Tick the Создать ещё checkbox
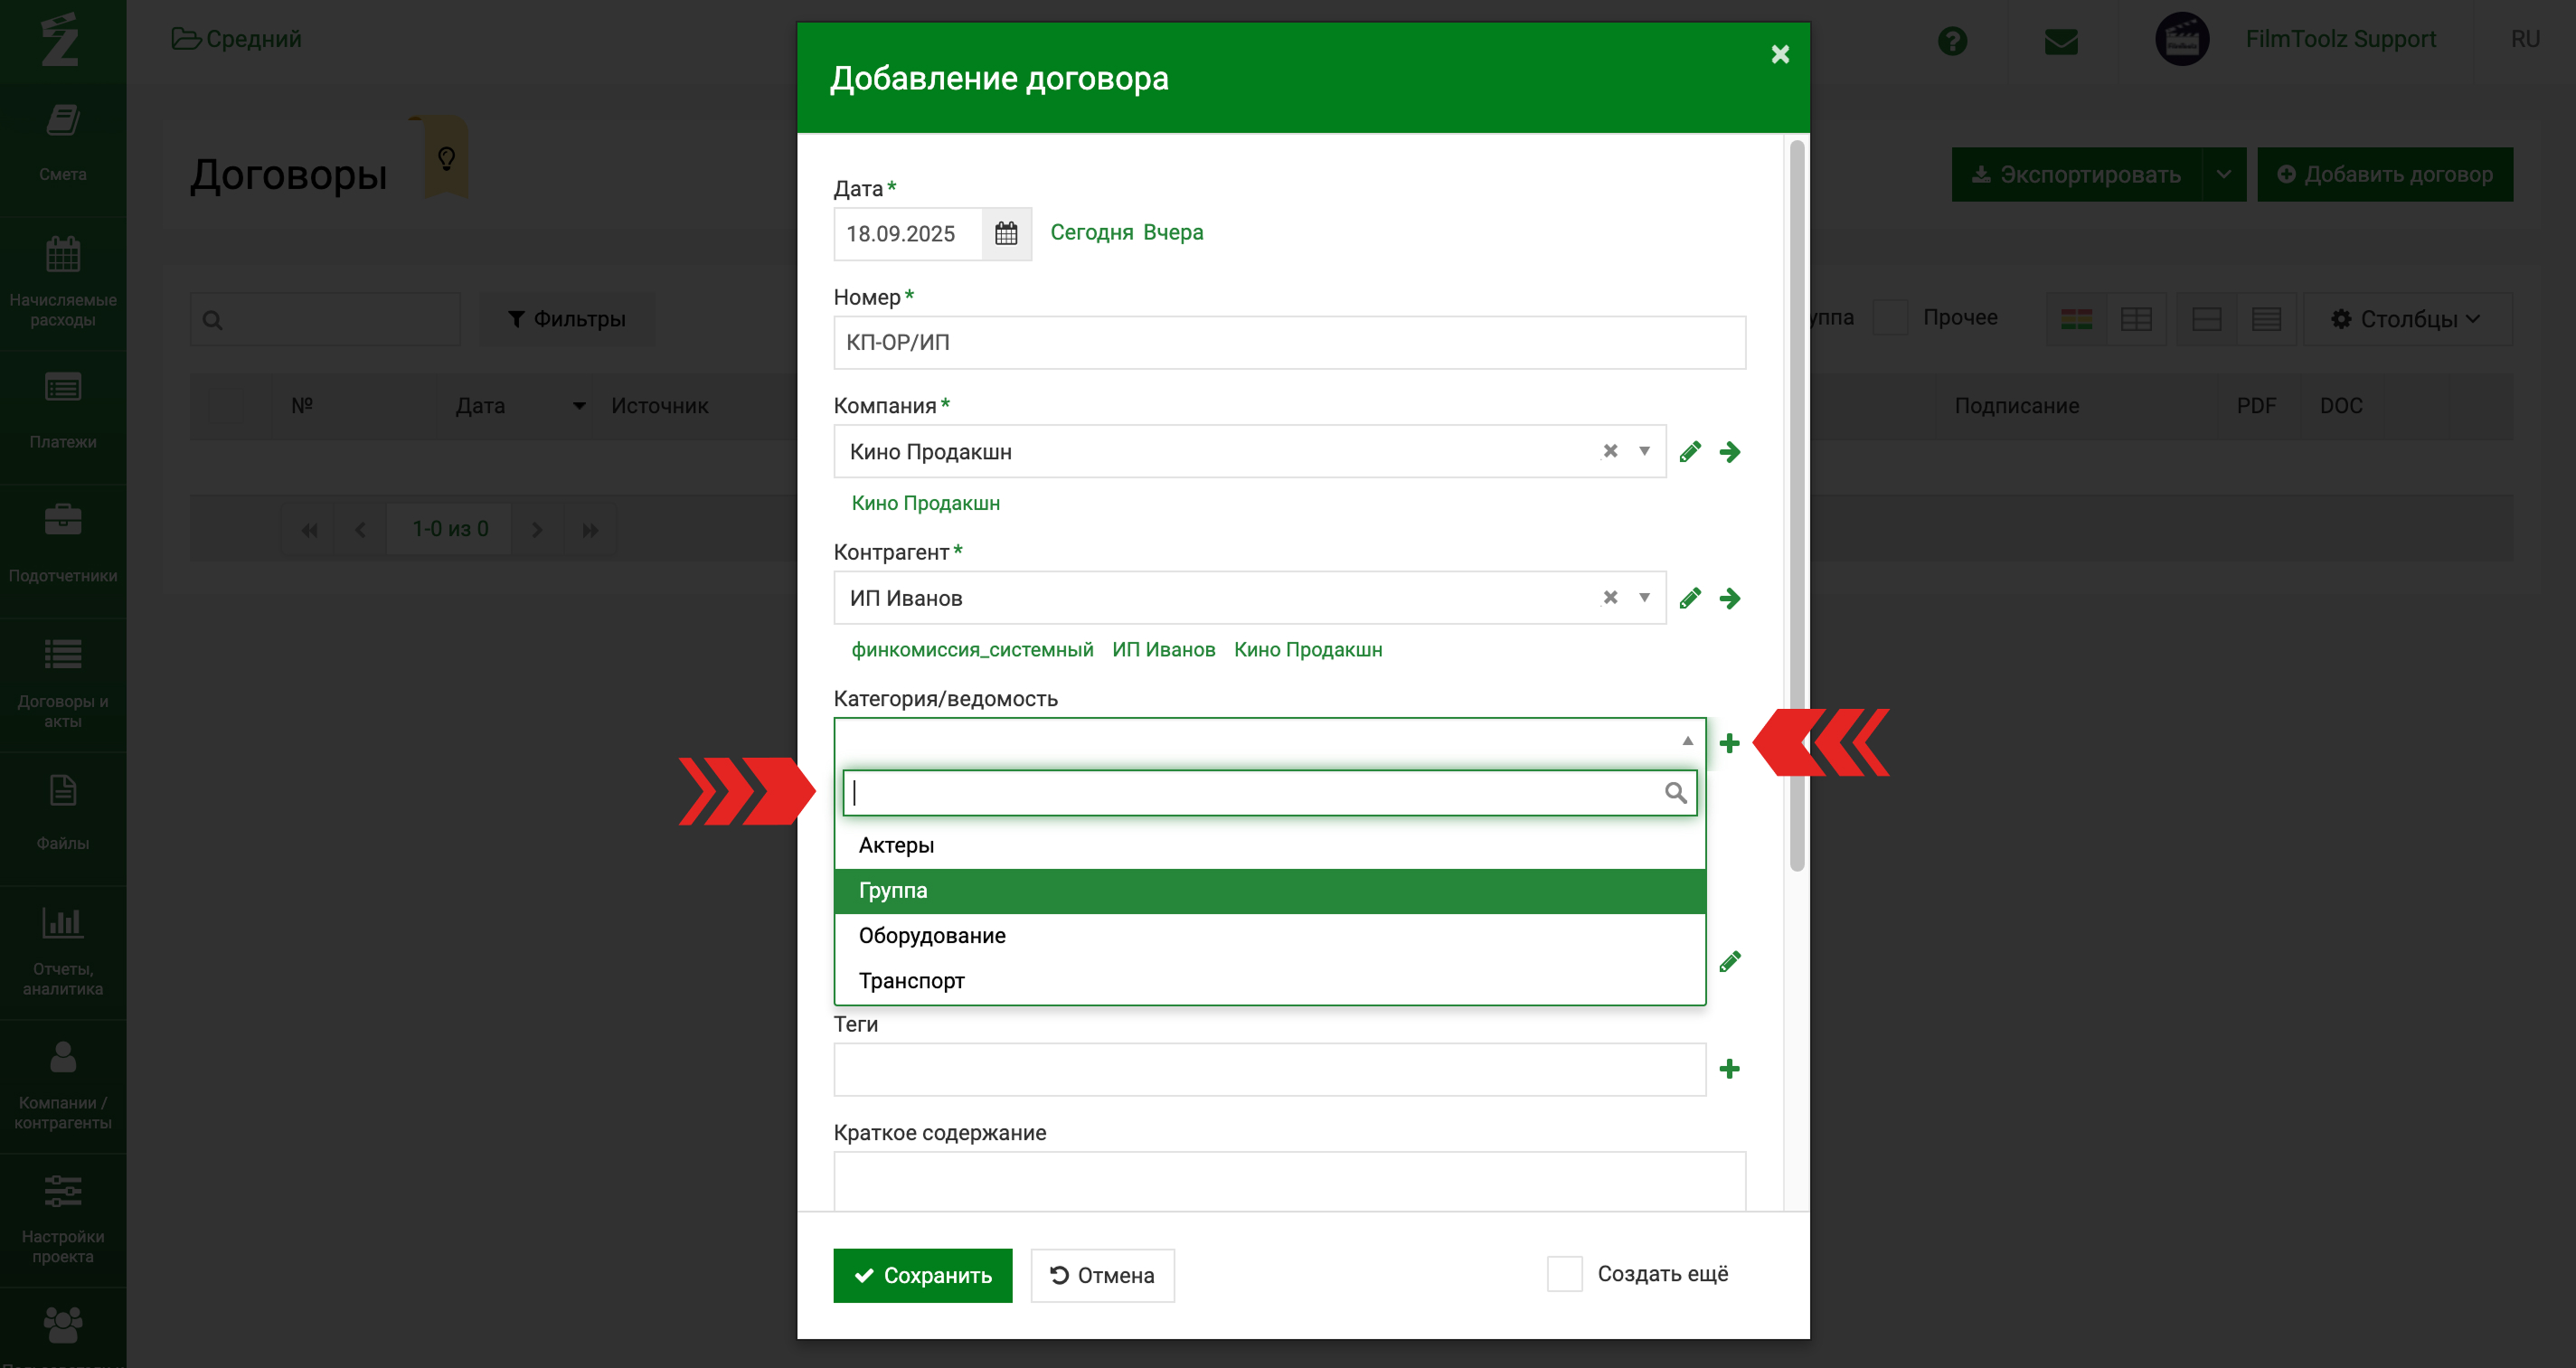Viewport: 2576px width, 1368px height. click(1564, 1274)
